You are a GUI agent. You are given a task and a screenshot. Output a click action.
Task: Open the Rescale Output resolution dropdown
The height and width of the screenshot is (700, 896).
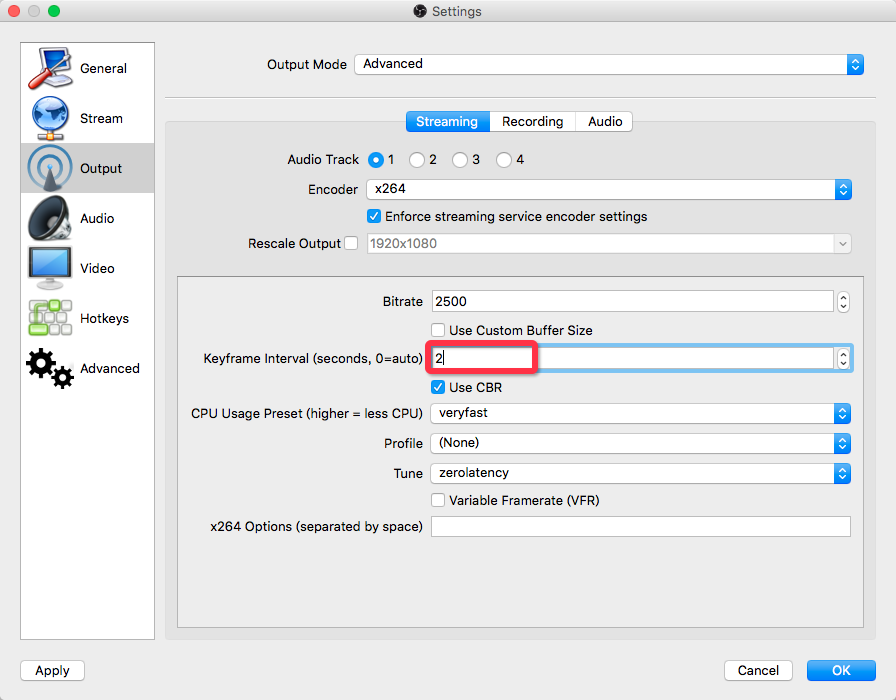tap(609, 243)
